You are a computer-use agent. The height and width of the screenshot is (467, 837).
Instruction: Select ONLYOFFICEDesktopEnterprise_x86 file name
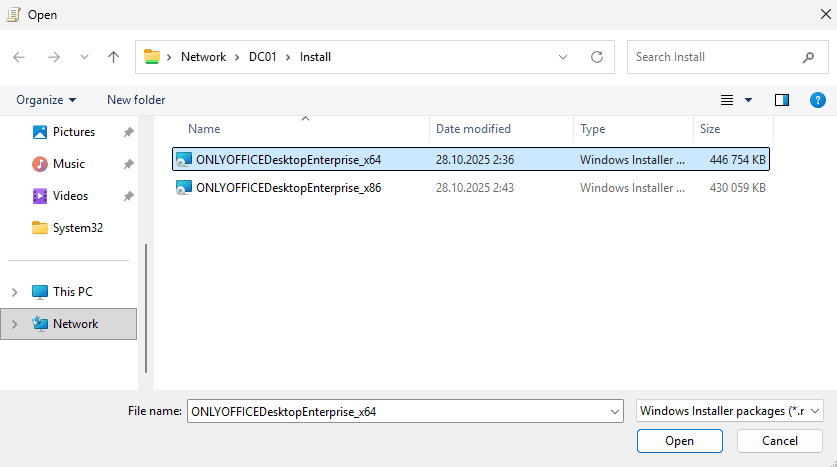point(288,188)
